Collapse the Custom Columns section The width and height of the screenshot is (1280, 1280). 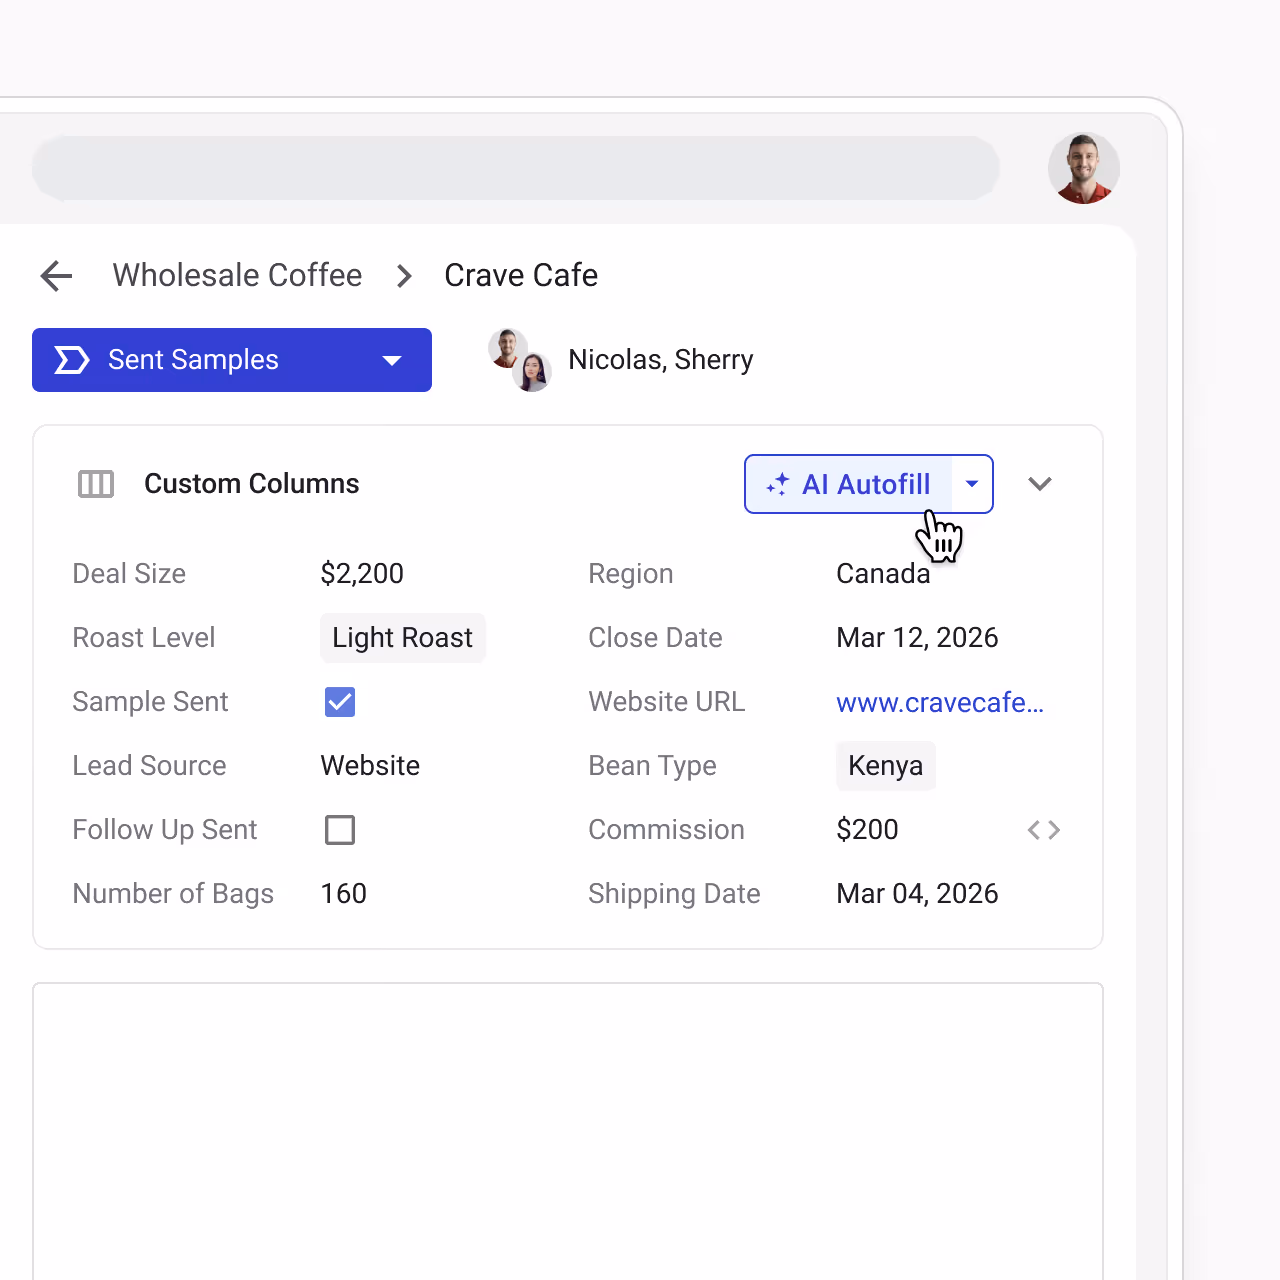point(1040,483)
